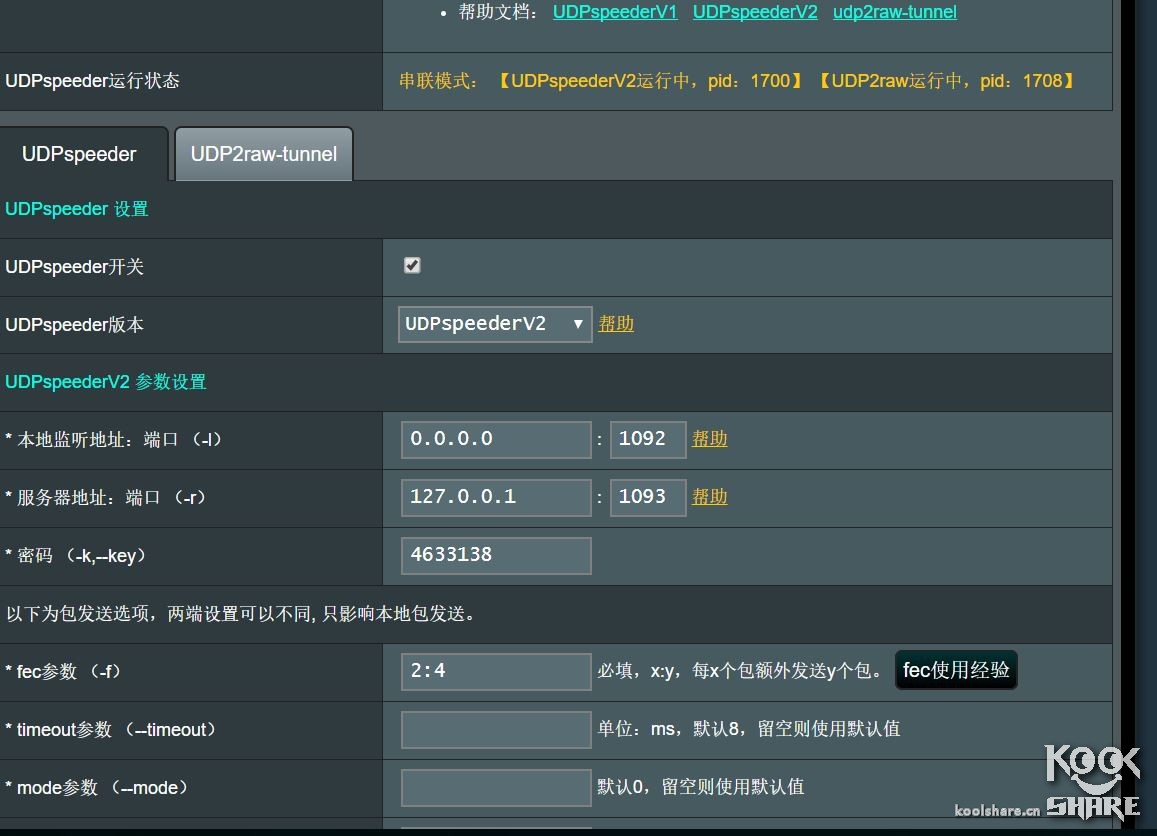Click the empty timeout参数 input field
1157x836 pixels.
(496, 729)
